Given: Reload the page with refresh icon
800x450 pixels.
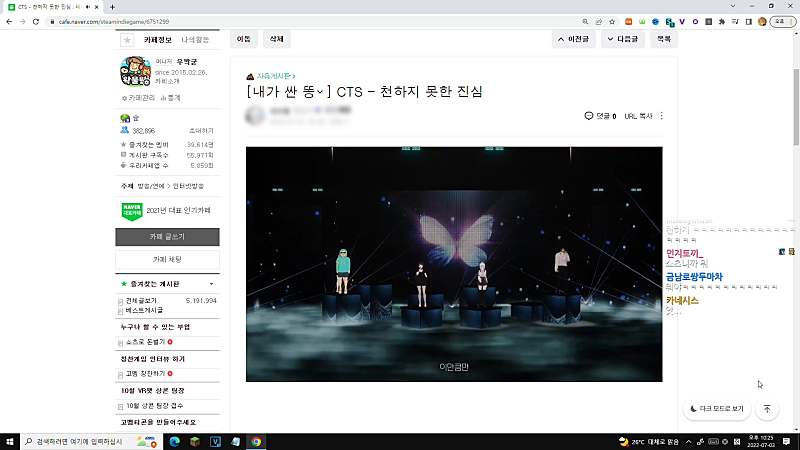Looking at the screenshot, I should 36,21.
